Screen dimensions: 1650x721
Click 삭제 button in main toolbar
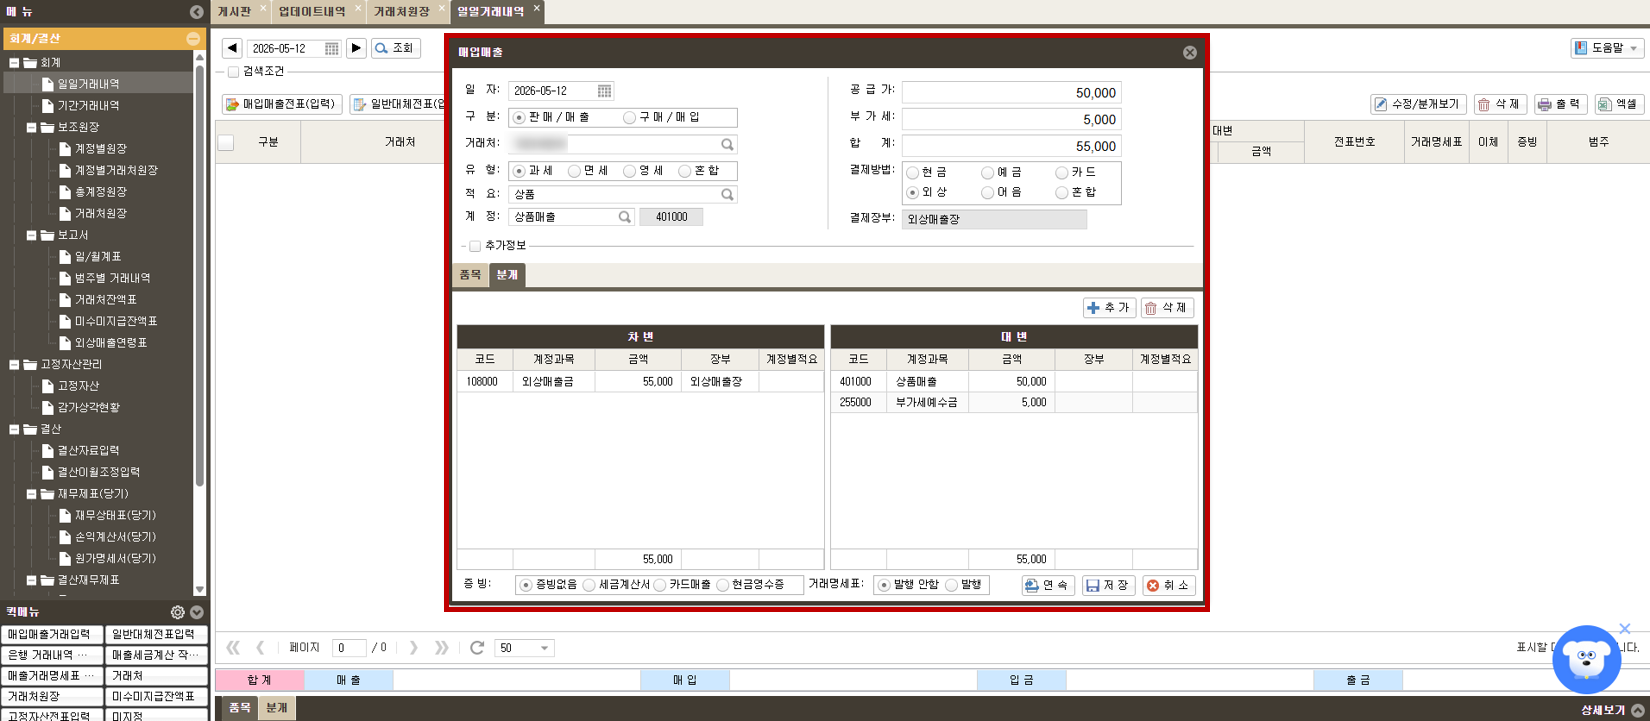1500,104
